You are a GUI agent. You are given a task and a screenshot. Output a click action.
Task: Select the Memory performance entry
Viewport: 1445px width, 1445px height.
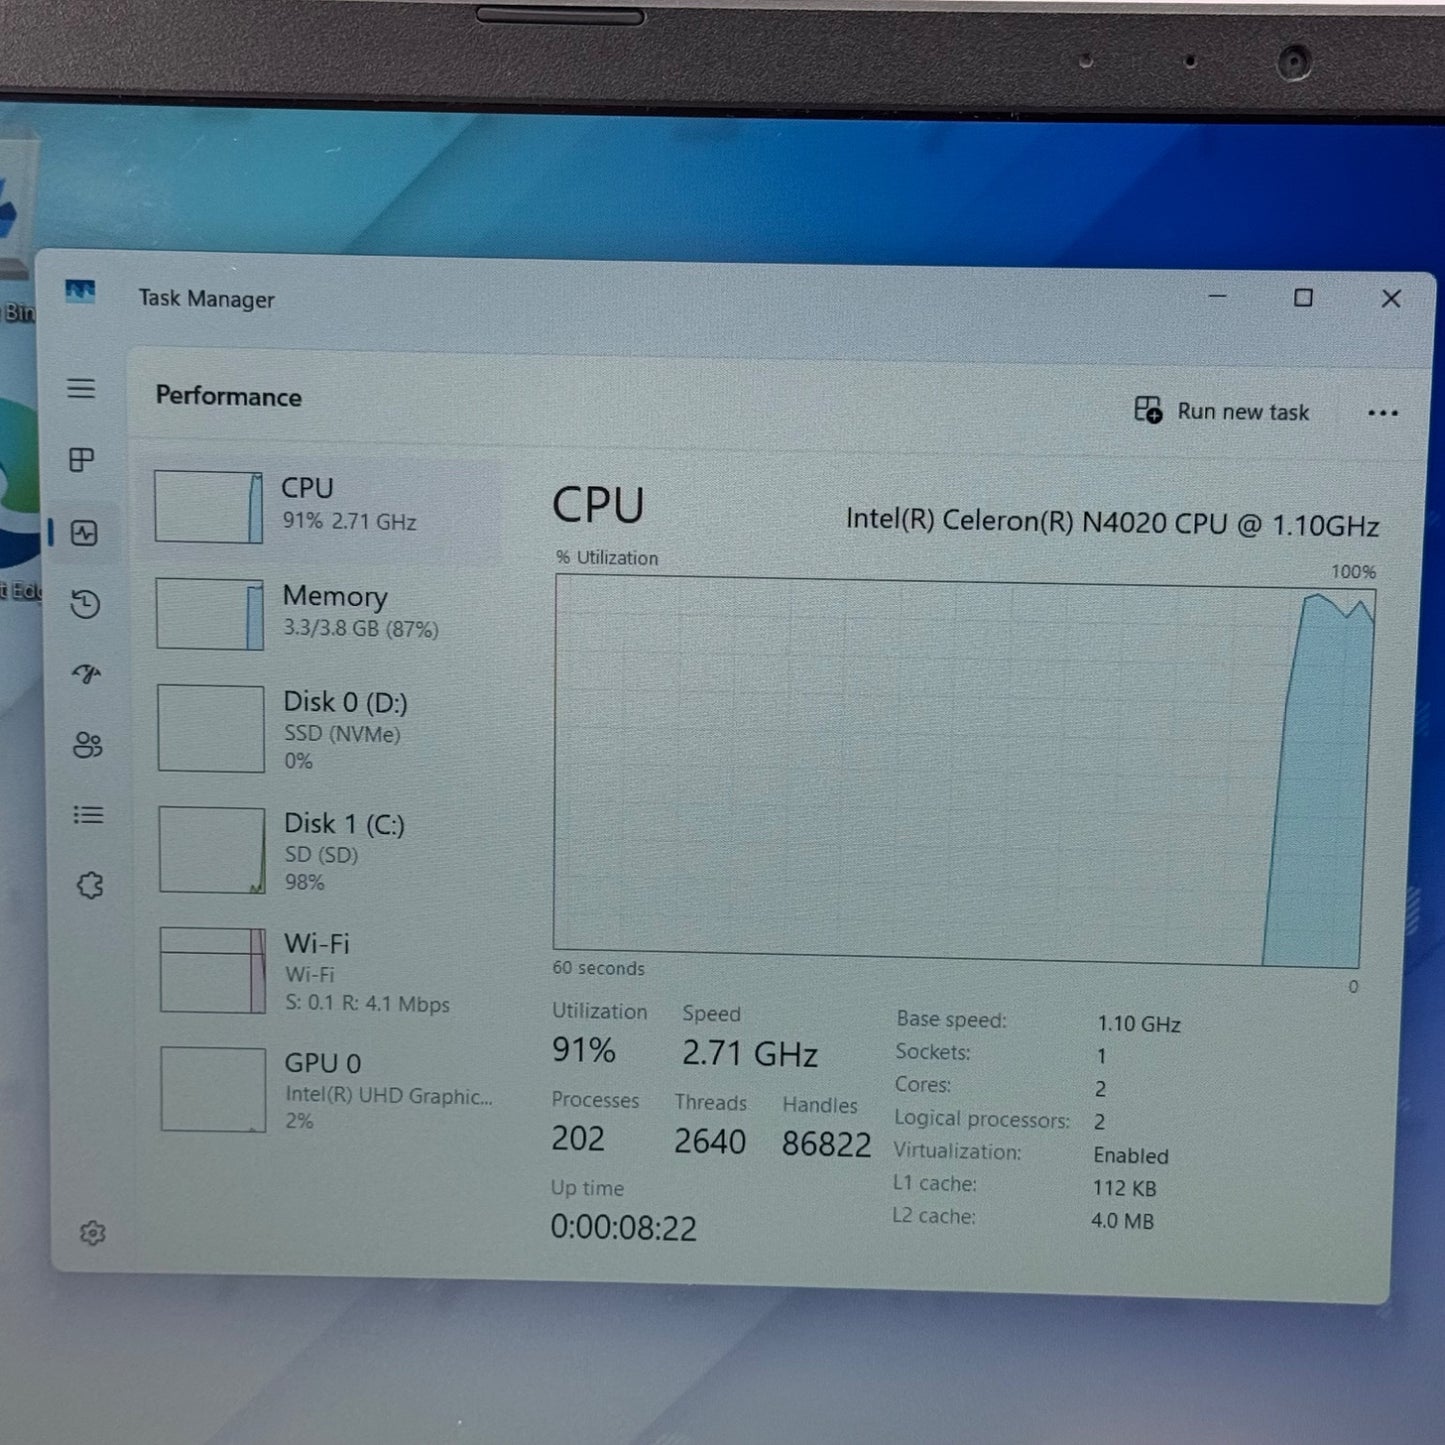(x=328, y=613)
